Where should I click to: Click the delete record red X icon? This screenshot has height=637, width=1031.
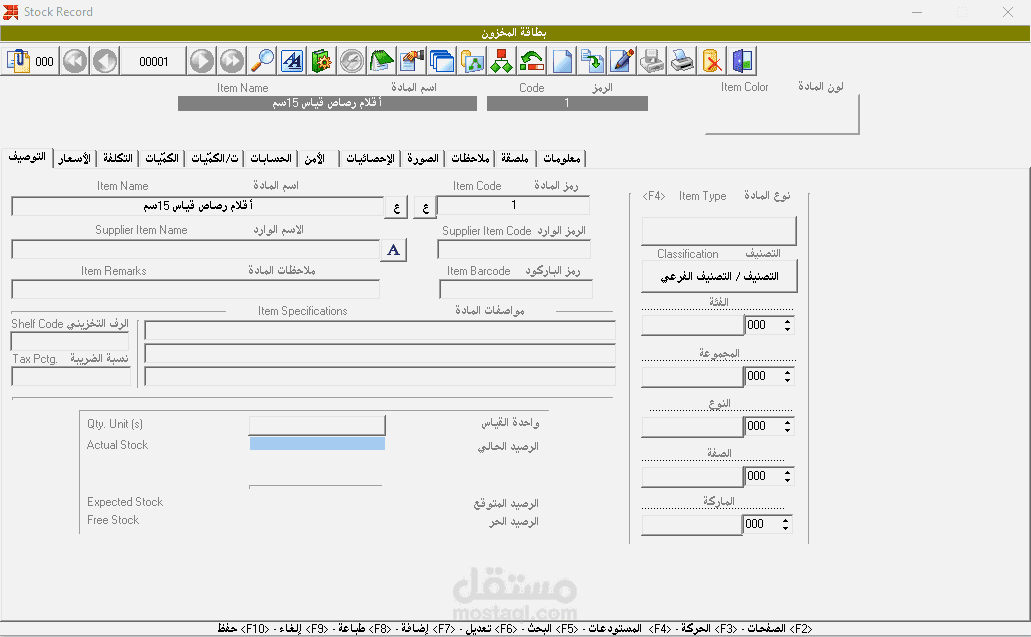point(712,61)
